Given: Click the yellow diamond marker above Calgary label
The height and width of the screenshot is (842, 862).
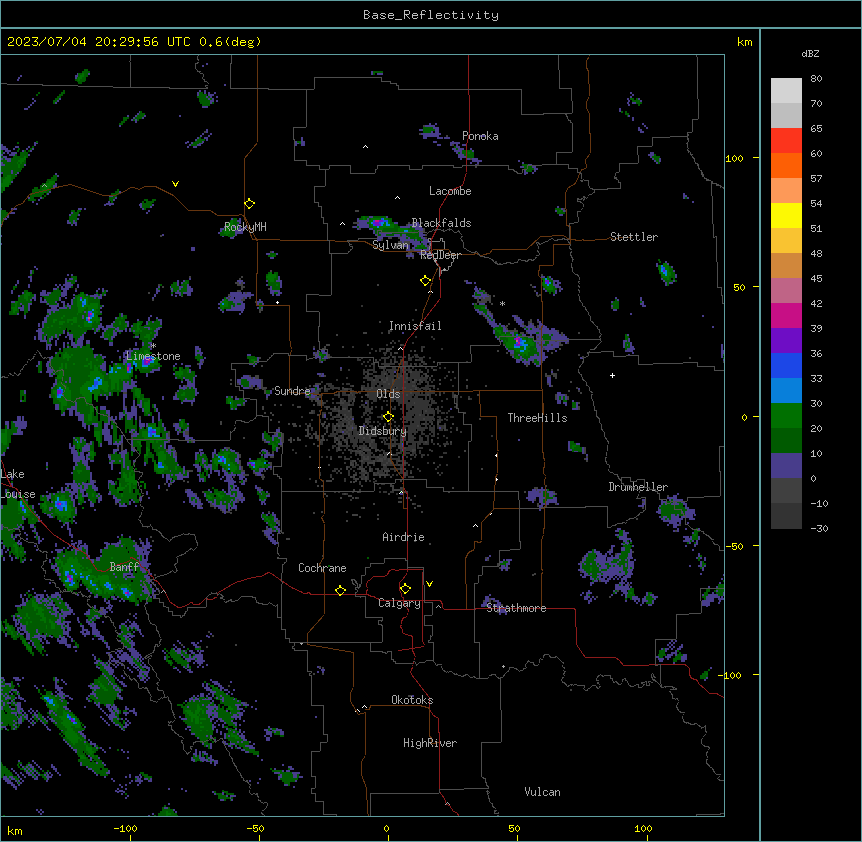Looking at the screenshot, I should point(405,589).
